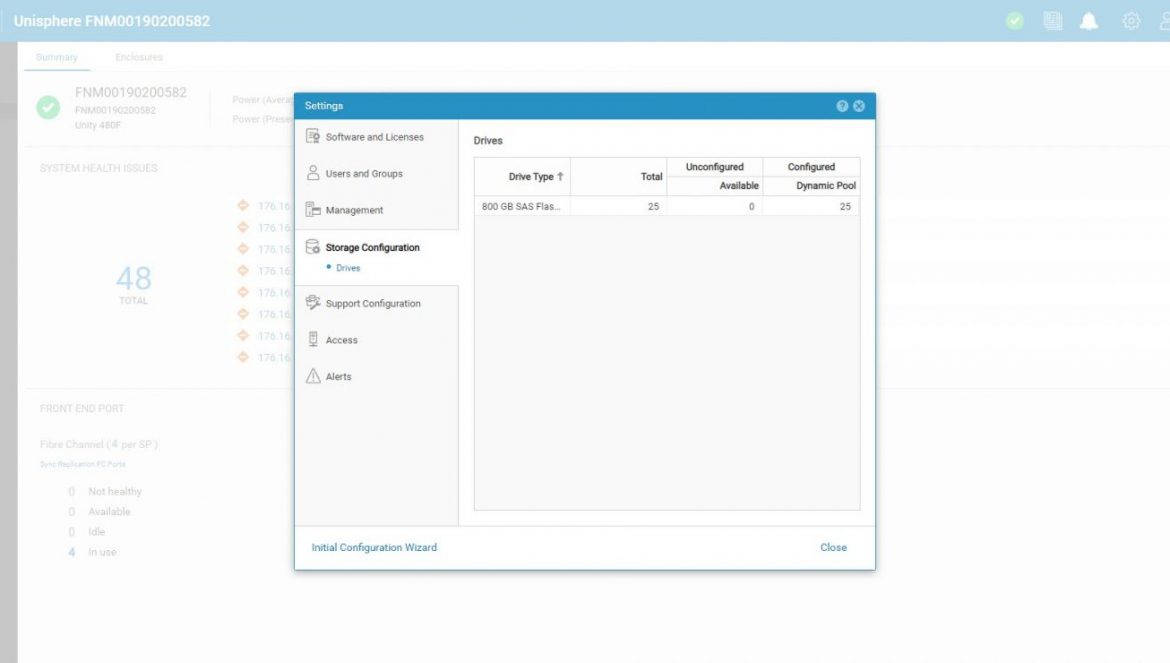Click the Support Configuration icon
Screen dimensions: 1170x663
point(313,303)
